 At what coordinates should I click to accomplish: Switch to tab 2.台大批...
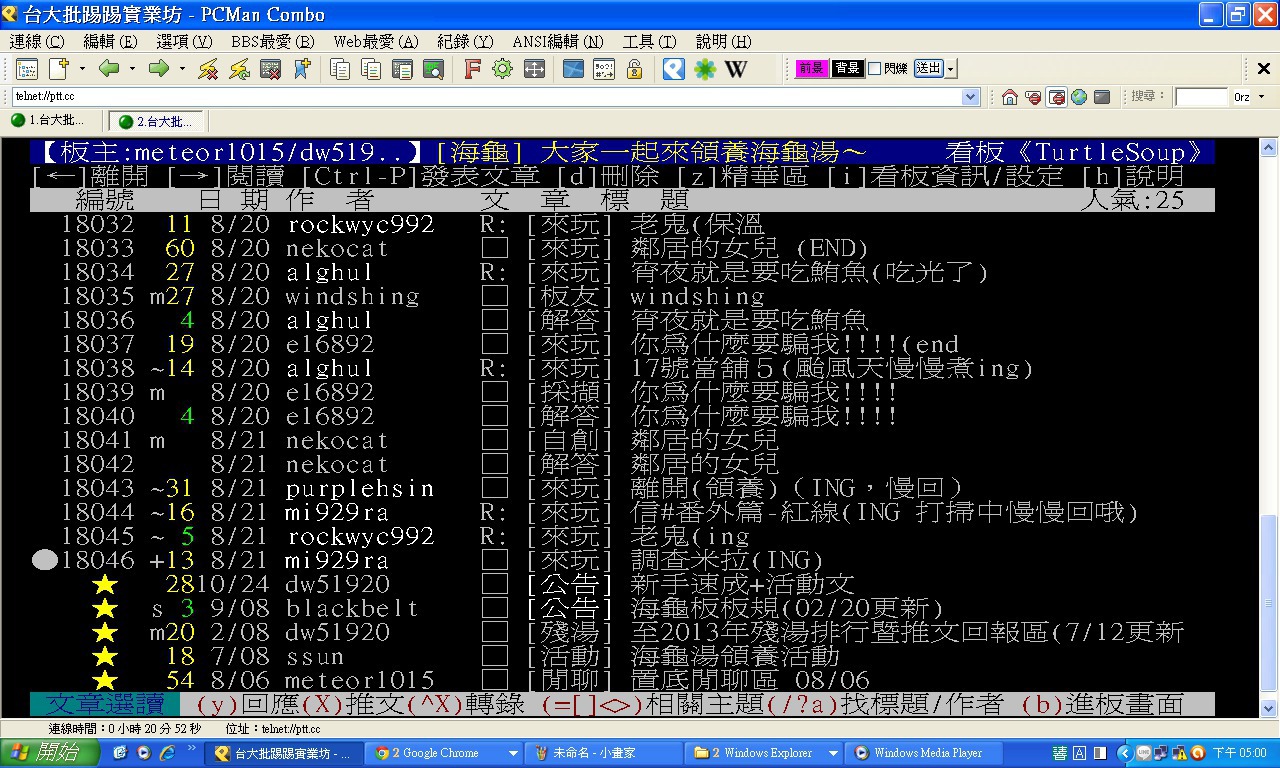pos(156,121)
